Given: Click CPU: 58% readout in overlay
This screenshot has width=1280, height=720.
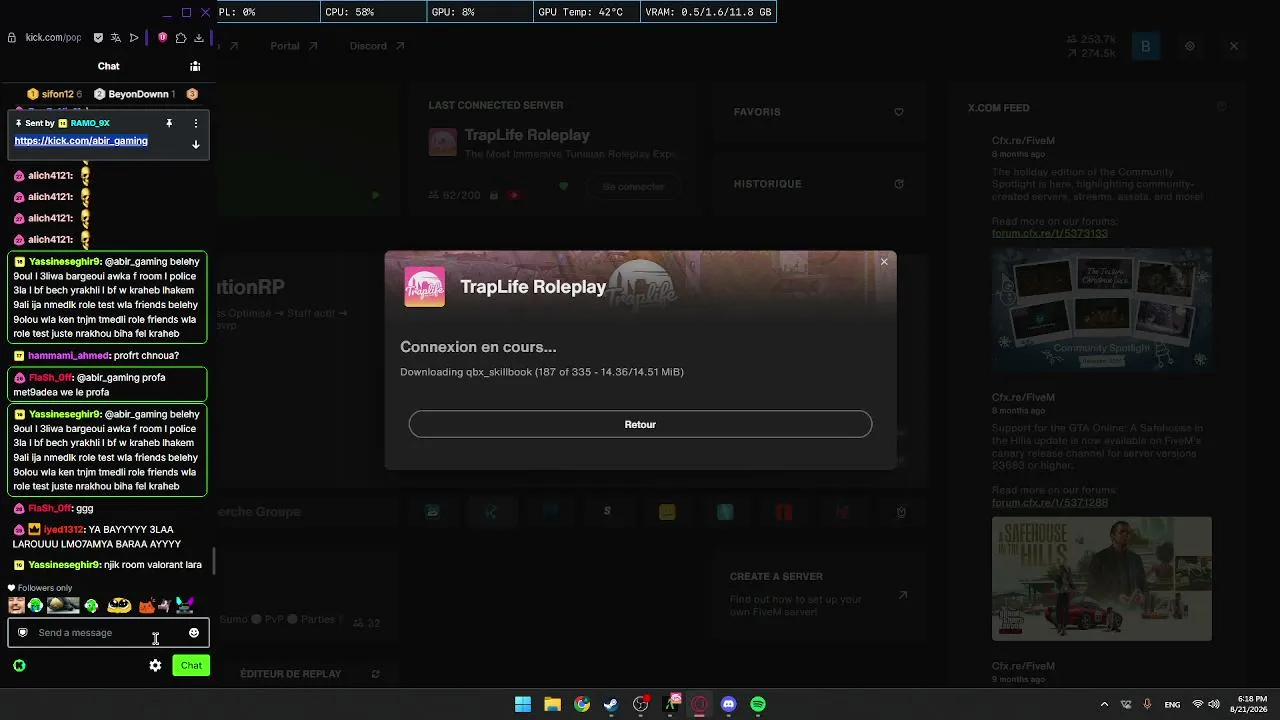Looking at the screenshot, I should (x=350, y=12).
